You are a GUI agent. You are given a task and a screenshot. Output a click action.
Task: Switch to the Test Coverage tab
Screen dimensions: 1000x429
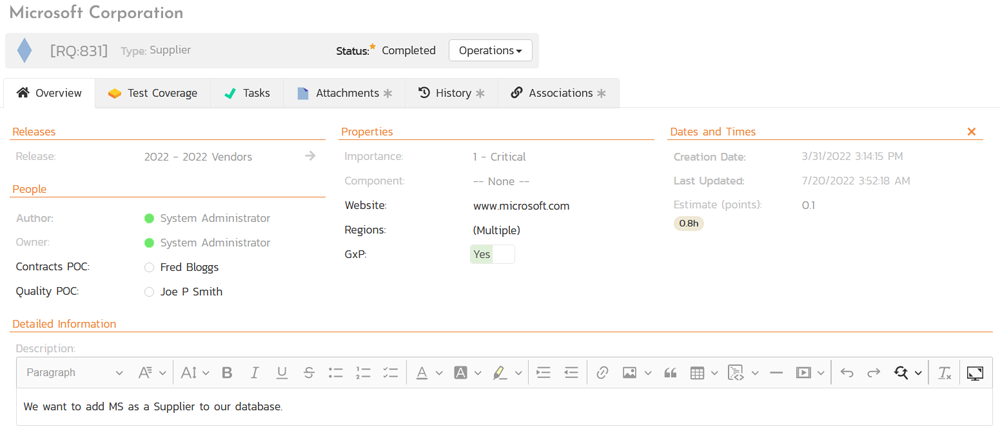153,93
